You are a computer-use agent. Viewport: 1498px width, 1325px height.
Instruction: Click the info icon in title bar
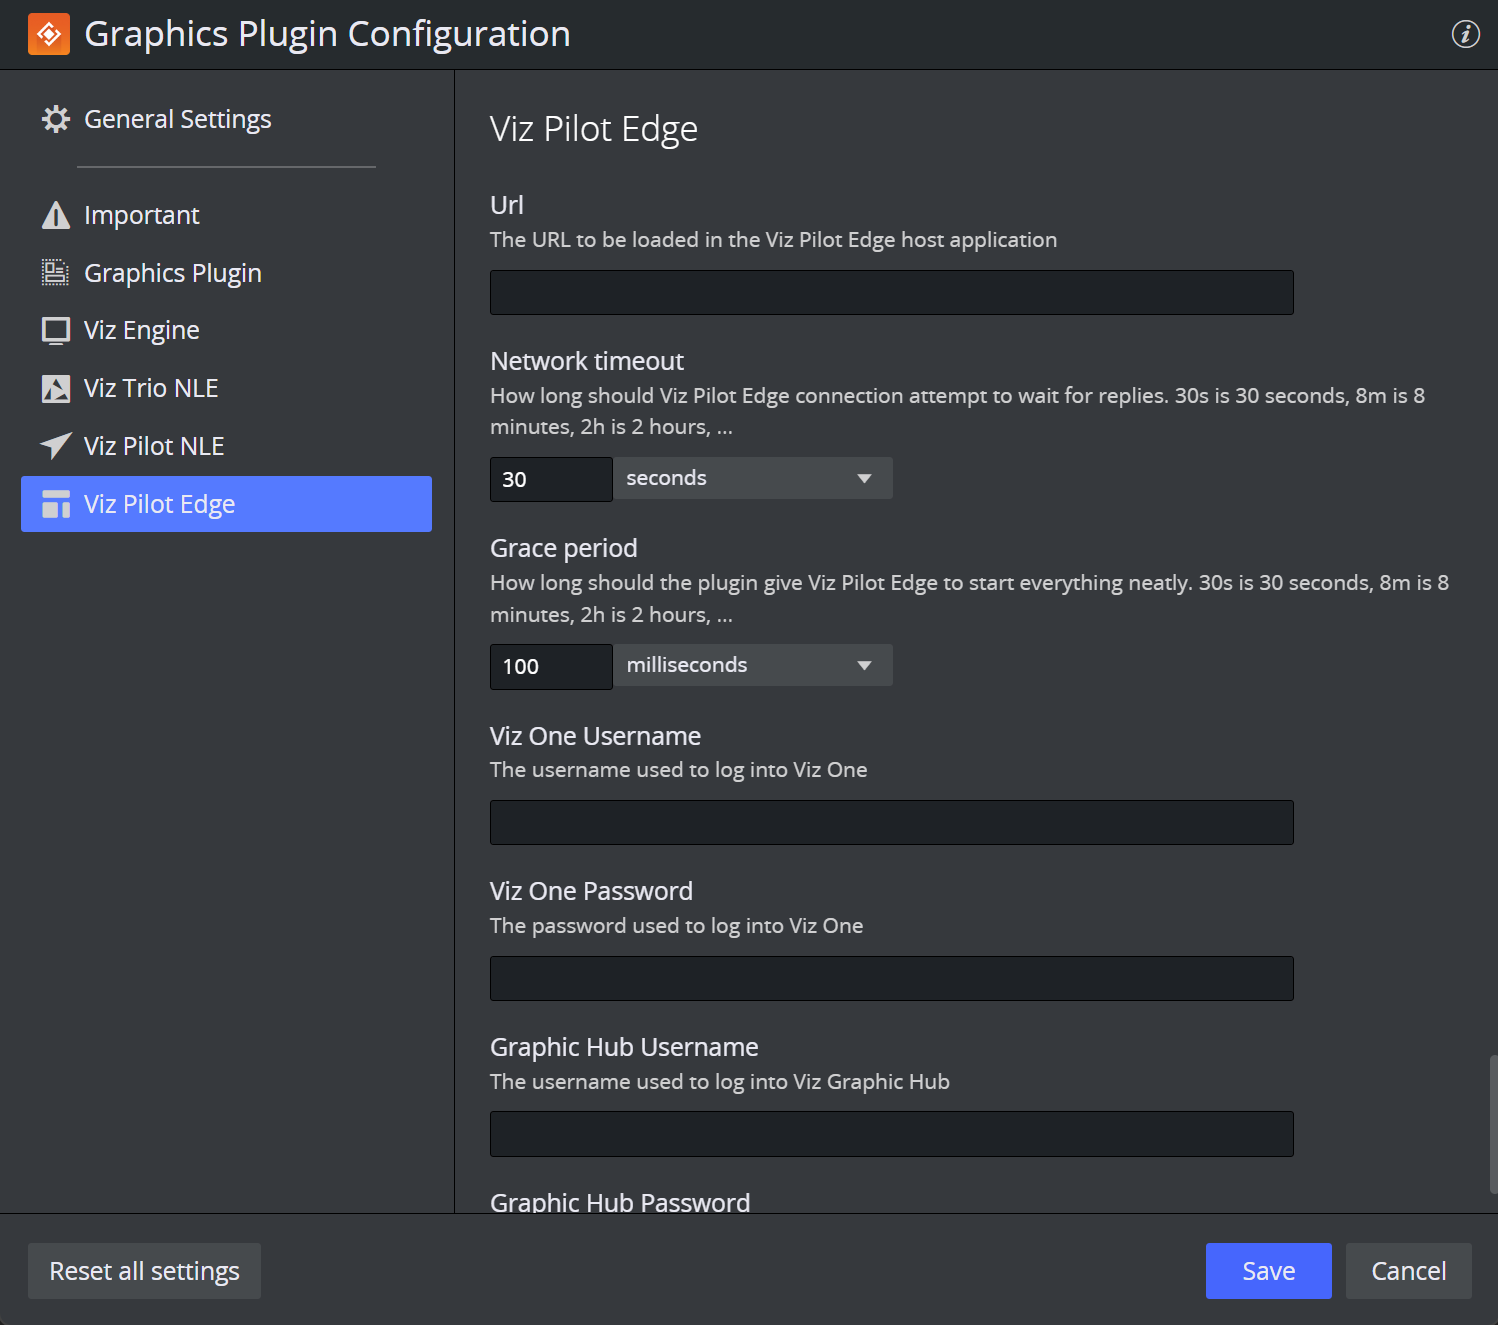1465,34
